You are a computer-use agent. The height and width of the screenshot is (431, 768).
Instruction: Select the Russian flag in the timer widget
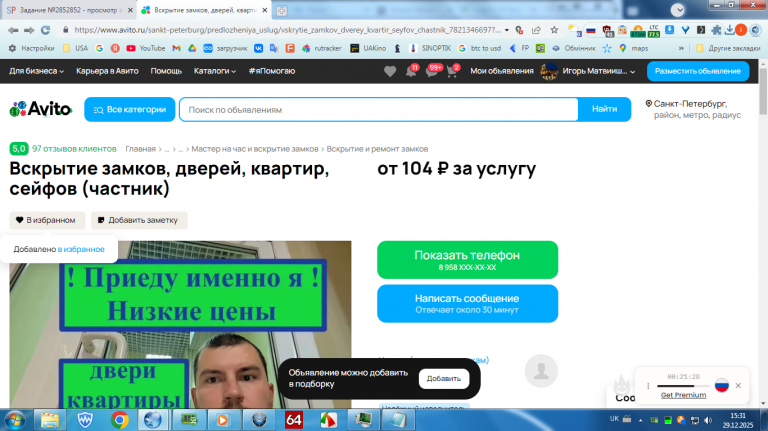721,385
